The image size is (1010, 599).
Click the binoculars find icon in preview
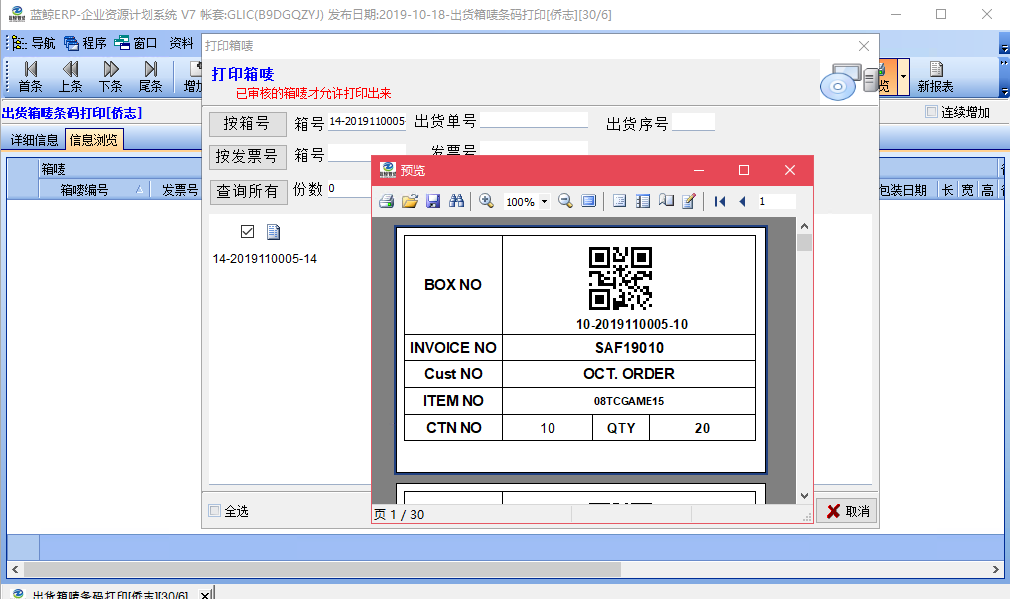pyautogui.click(x=456, y=202)
